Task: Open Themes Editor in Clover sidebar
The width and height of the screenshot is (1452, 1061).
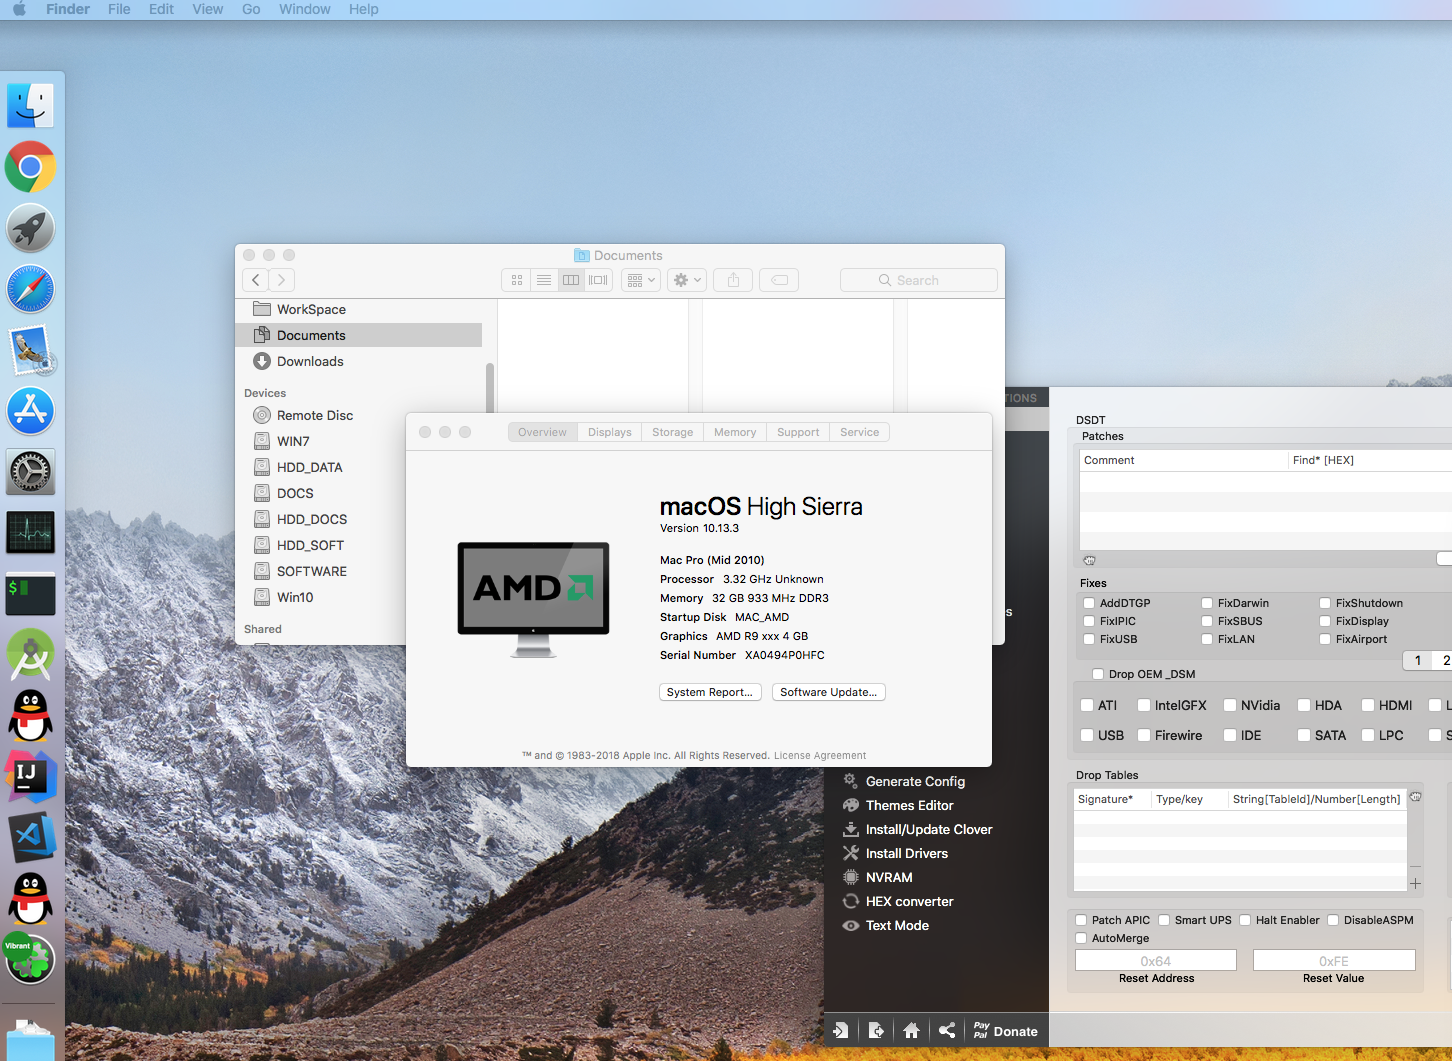Action: click(x=898, y=805)
